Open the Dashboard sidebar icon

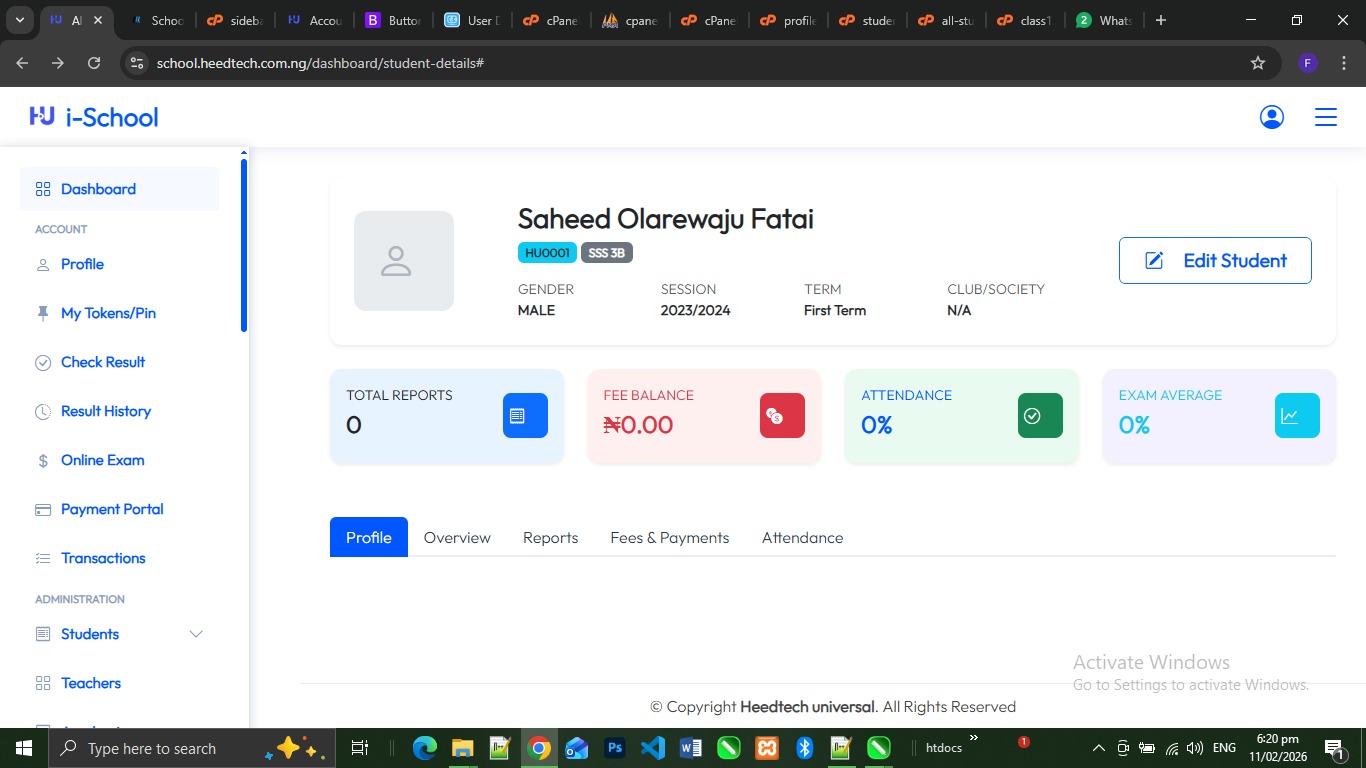click(x=42, y=189)
